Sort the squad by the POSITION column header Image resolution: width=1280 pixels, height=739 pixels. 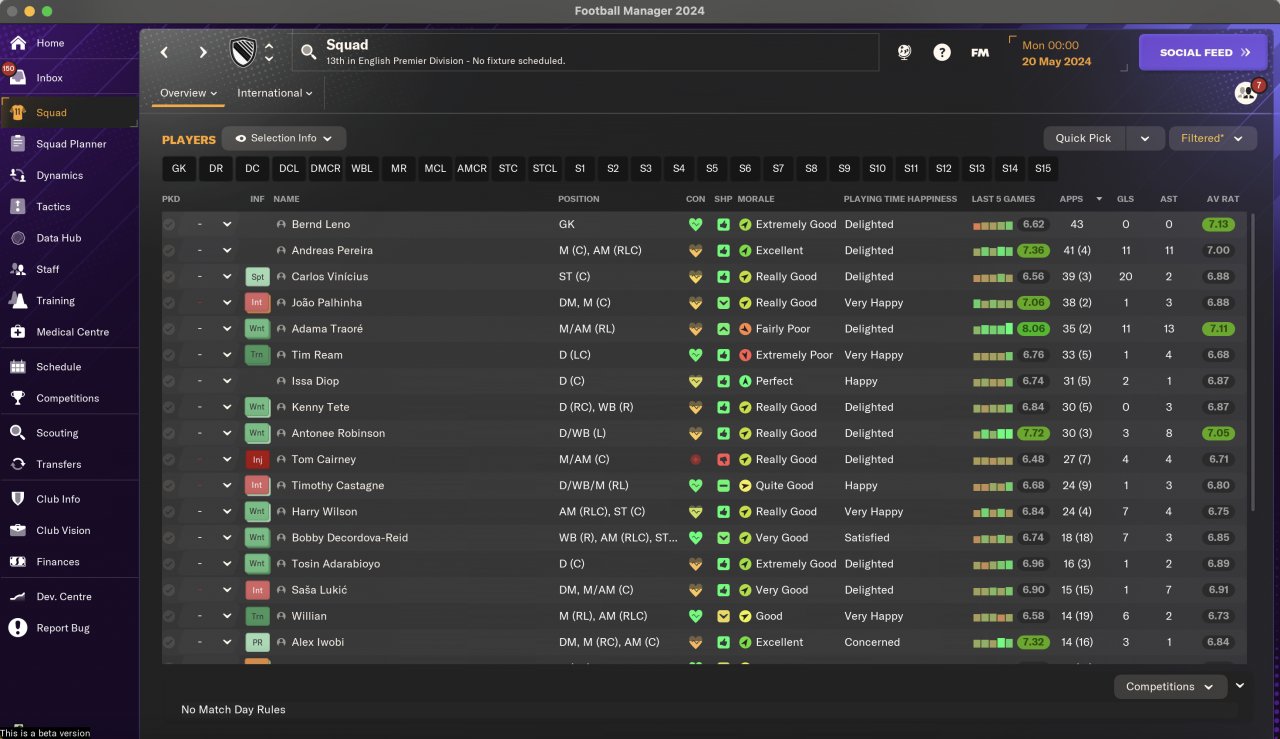[x=579, y=199]
